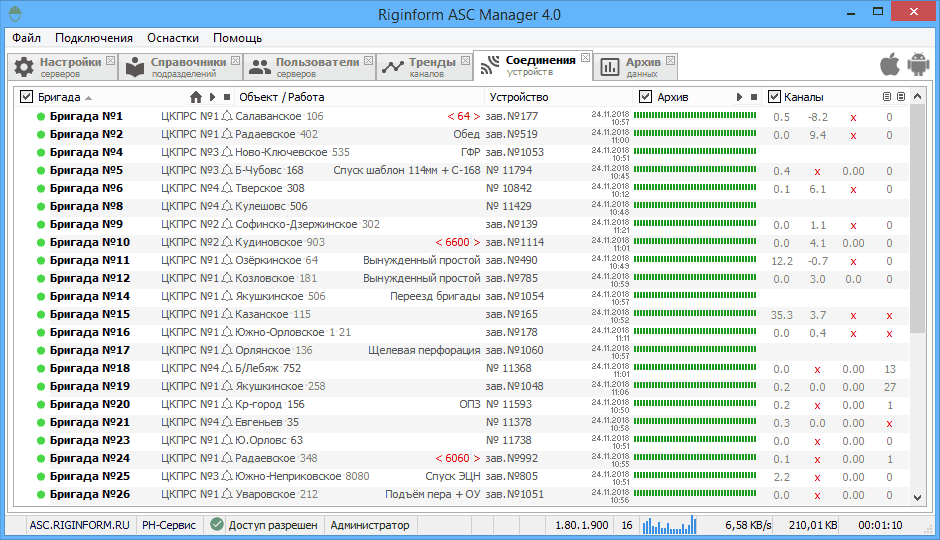This screenshot has height=540, width=940.
Task: Toggle the Архив column checkbox
Action: tap(645, 97)
